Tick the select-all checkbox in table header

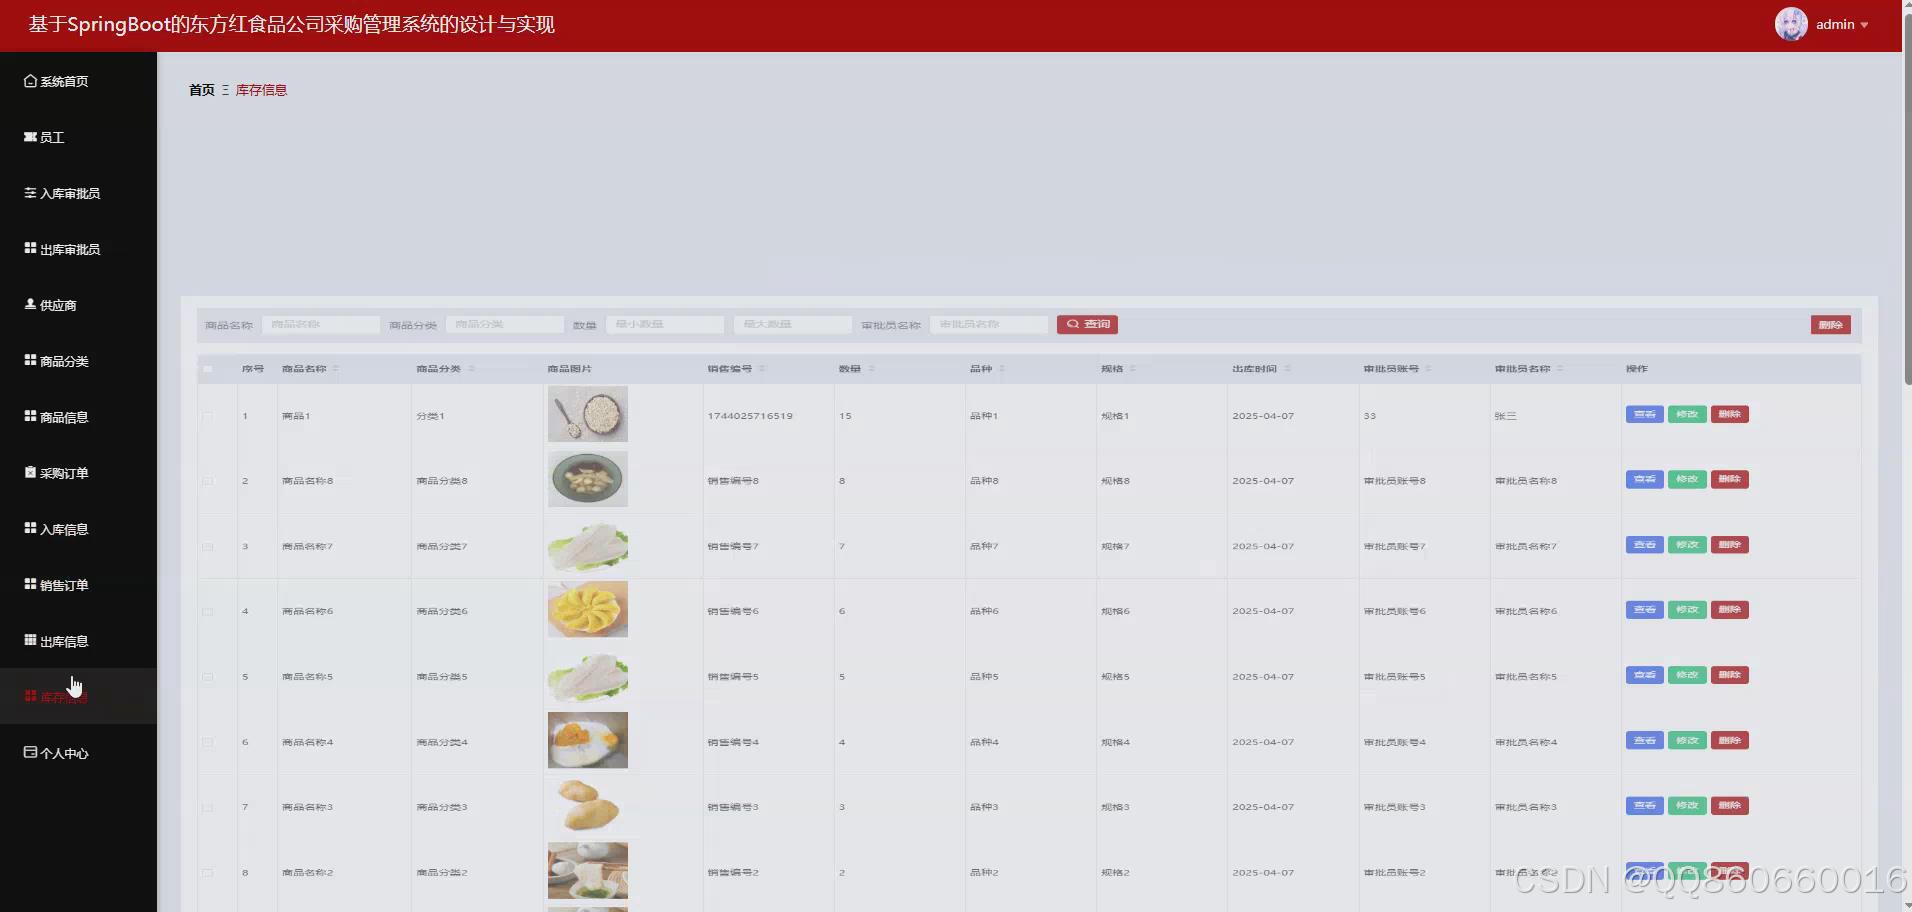click(x=208, y=369)
